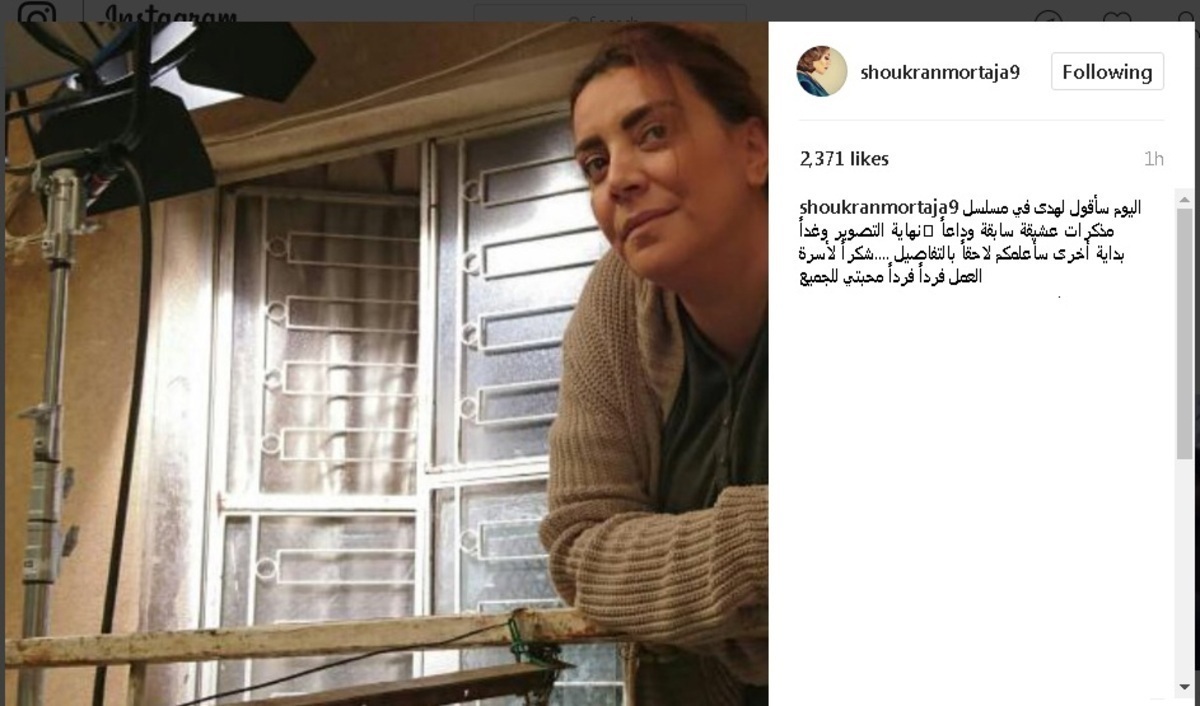The height and width of the screenshot is (706, 1200).
Task: Click the dimmed Search field
Action: coord(609,14)
